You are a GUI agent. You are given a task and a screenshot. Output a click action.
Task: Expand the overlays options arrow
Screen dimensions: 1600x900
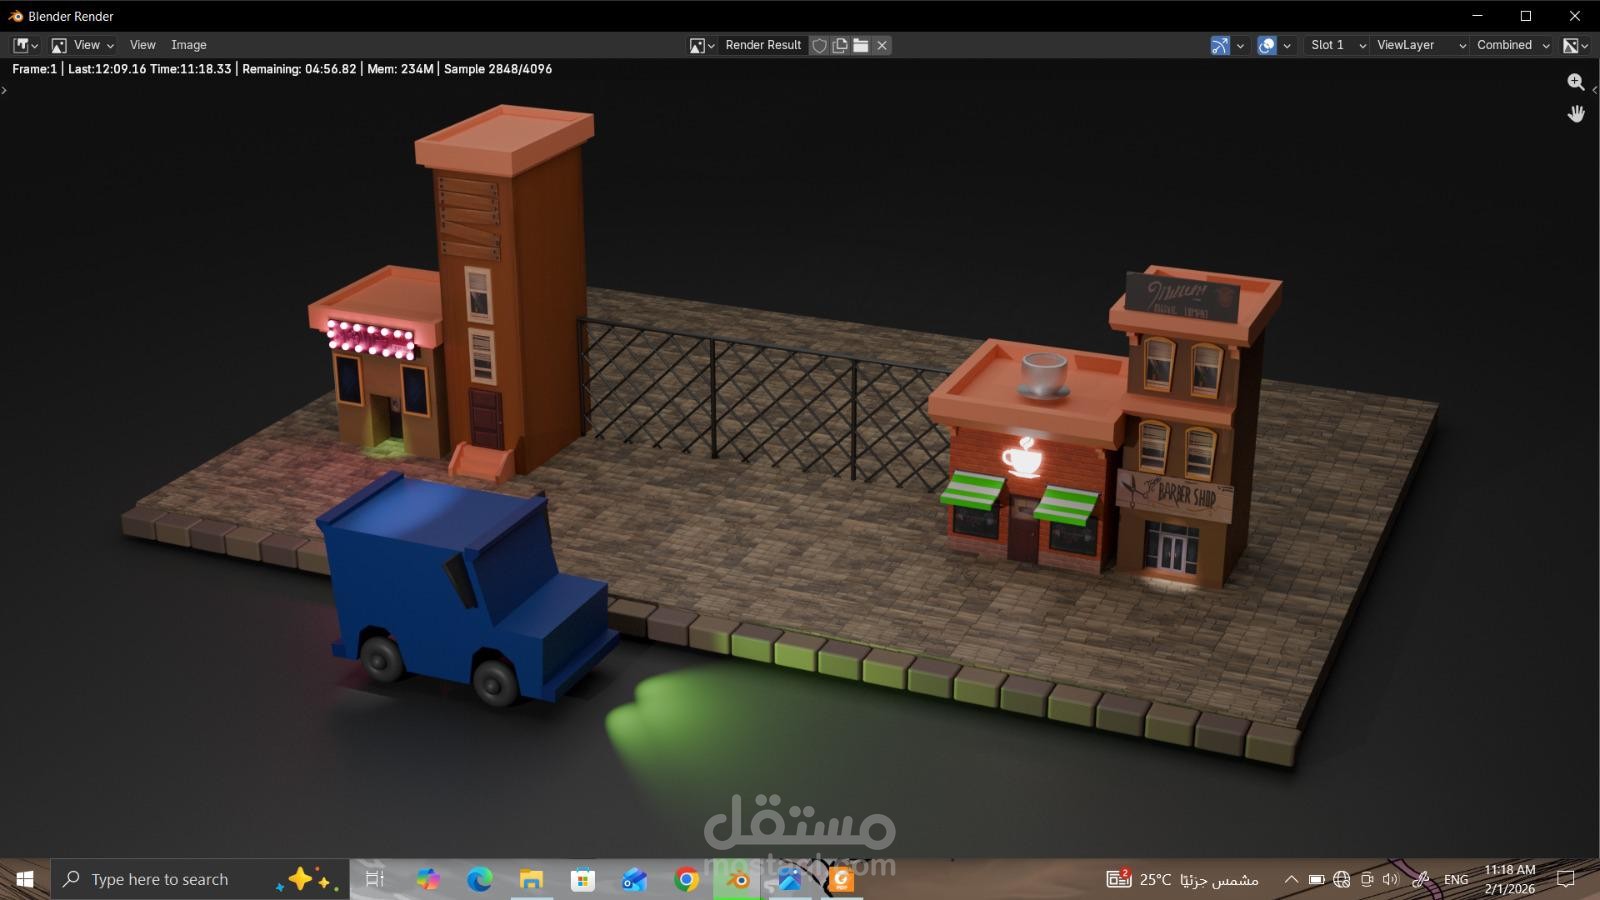pos(1287,45)
